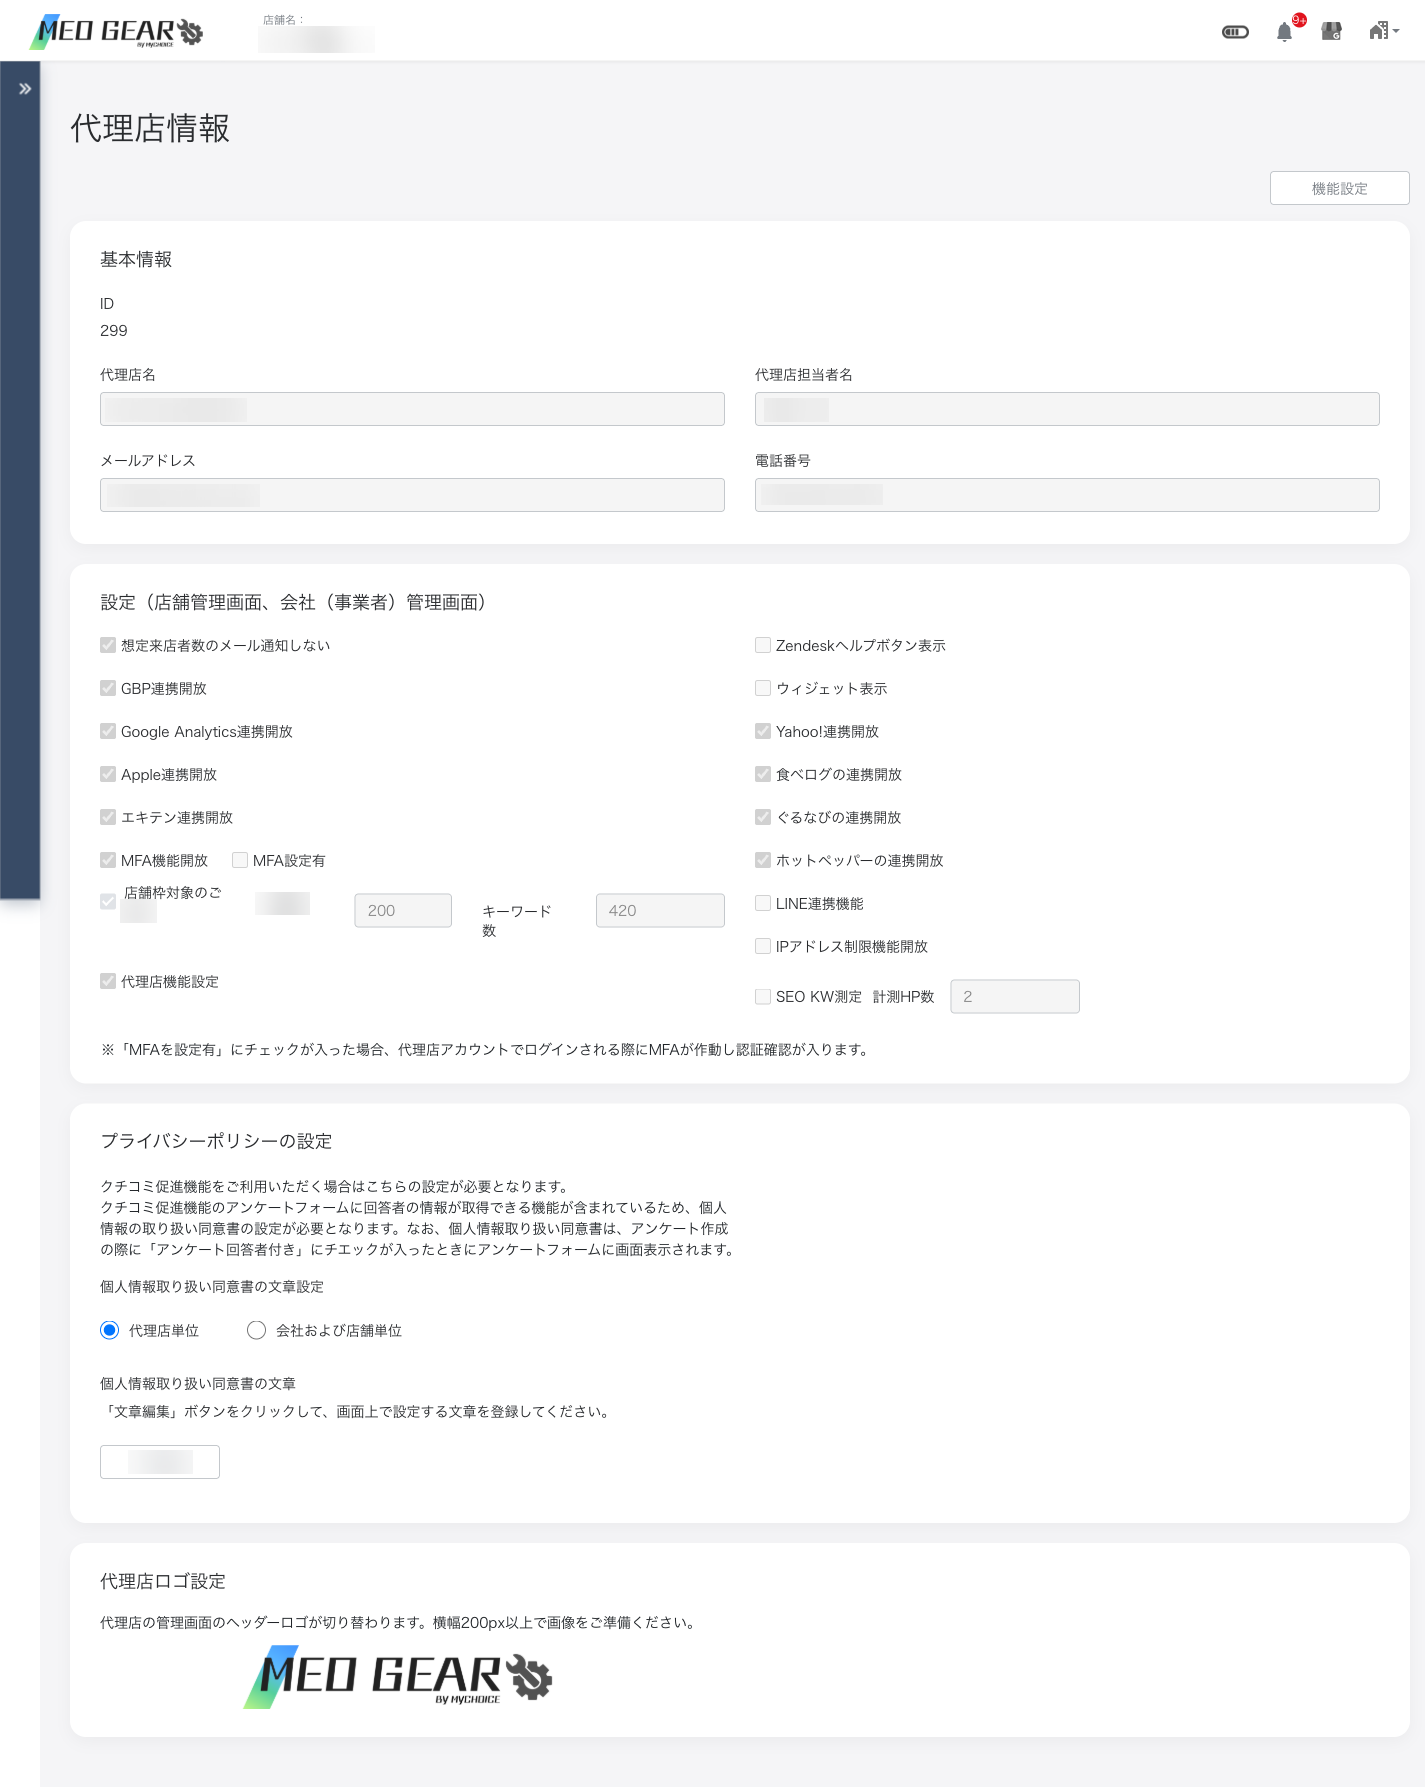Toggle 想定来店者数のメール通知しない checkbox
The image size is (1425, 1787).
coord(108,645)
